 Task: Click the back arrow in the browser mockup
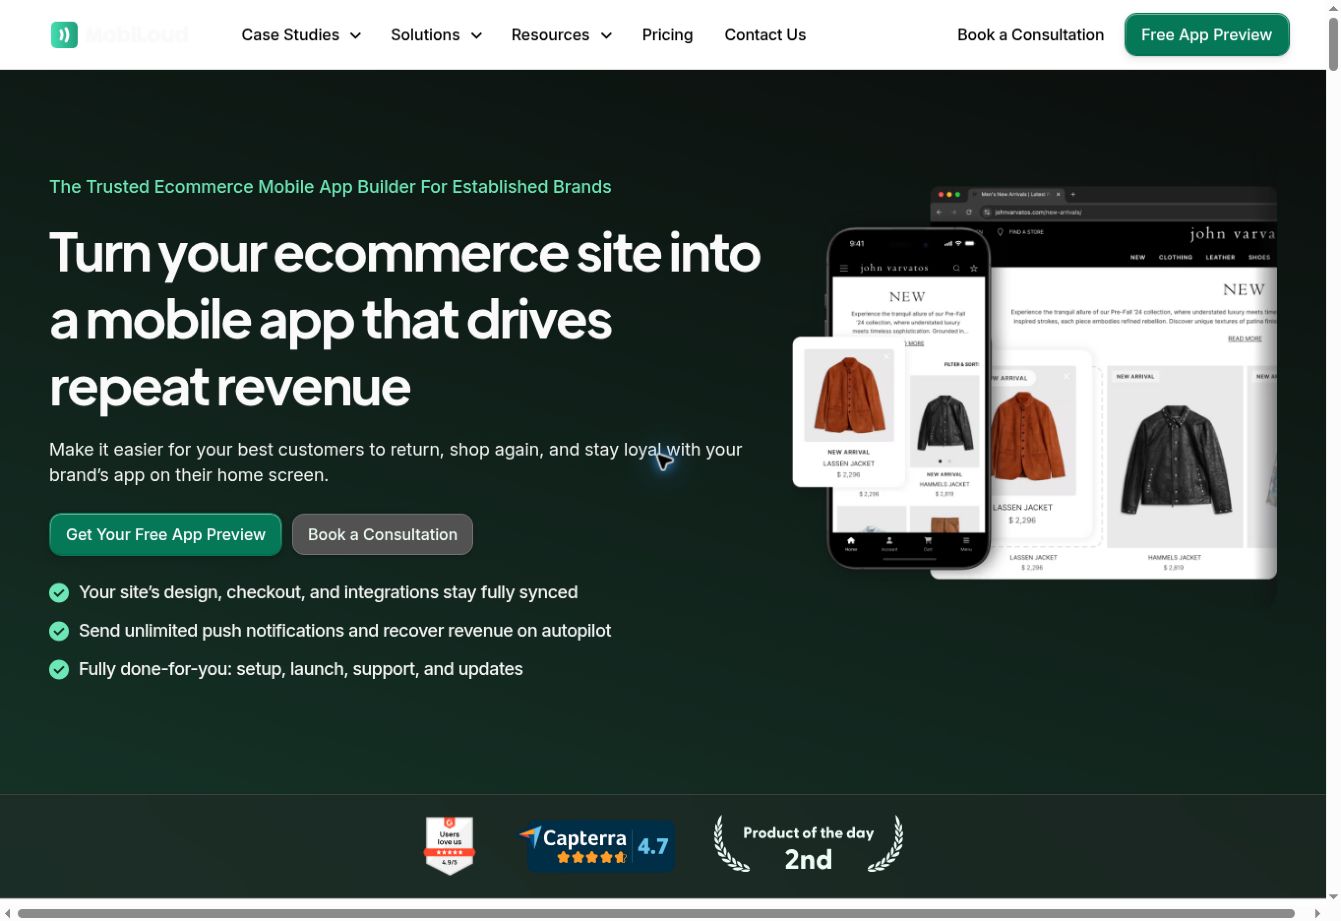point(939,212)
